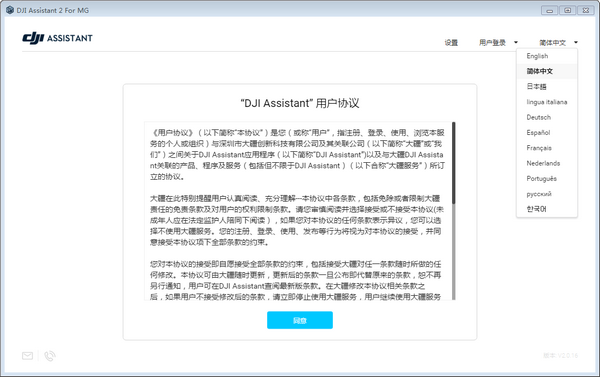Select 简体中文 in language list
This screenshot has height=377, width=600.
pos(547,71)
